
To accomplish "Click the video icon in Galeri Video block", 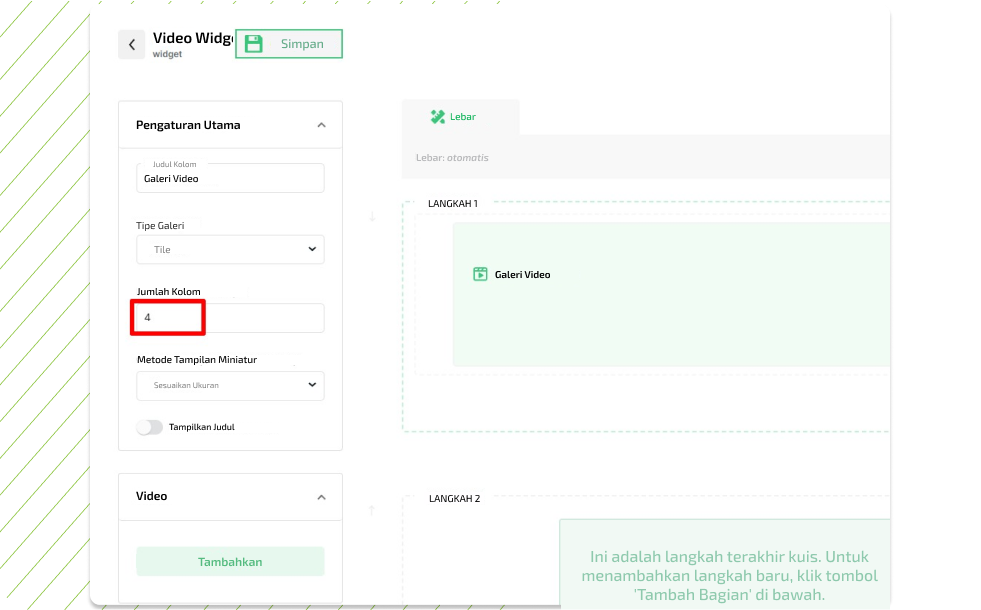I will (480, 274).
